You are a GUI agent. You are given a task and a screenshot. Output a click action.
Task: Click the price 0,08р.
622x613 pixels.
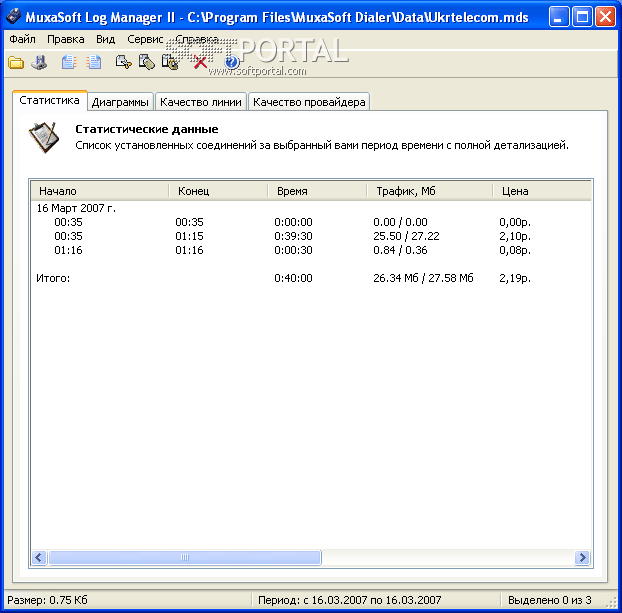pos(515,250)
